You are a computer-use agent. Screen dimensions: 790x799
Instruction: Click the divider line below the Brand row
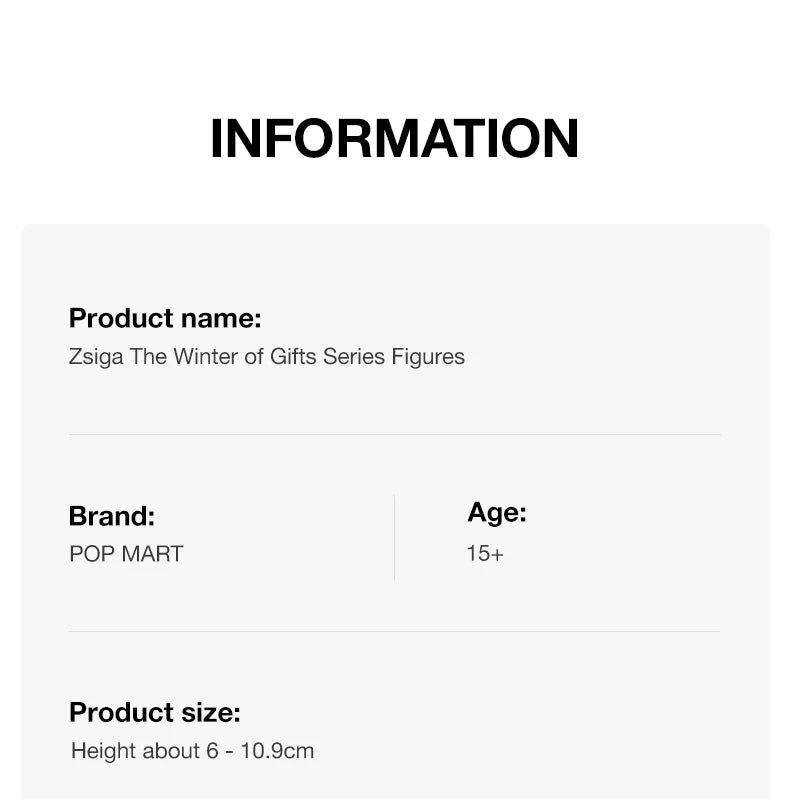(394, 632)
